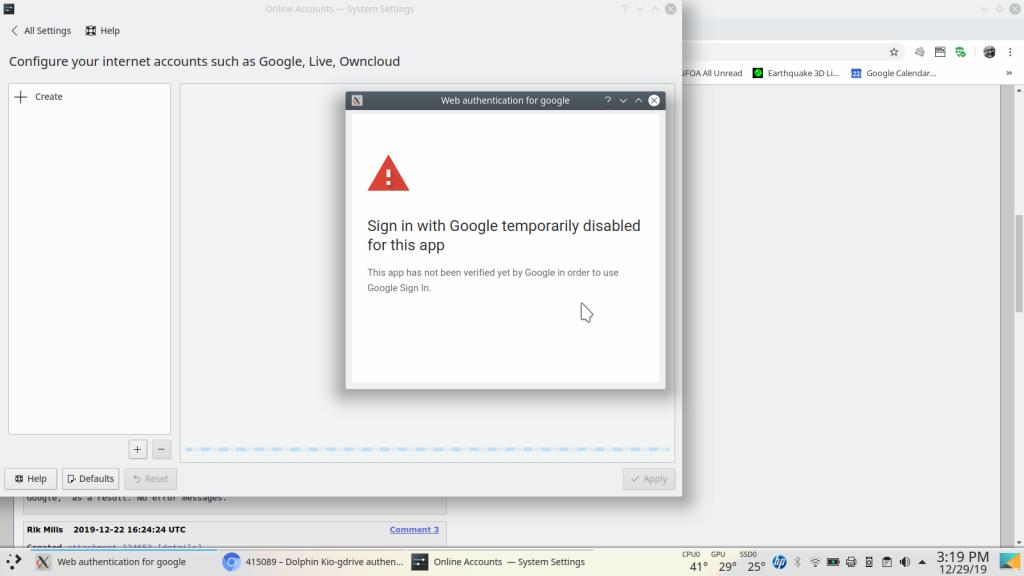Open the clipboard tray icon

click(887, 562)
